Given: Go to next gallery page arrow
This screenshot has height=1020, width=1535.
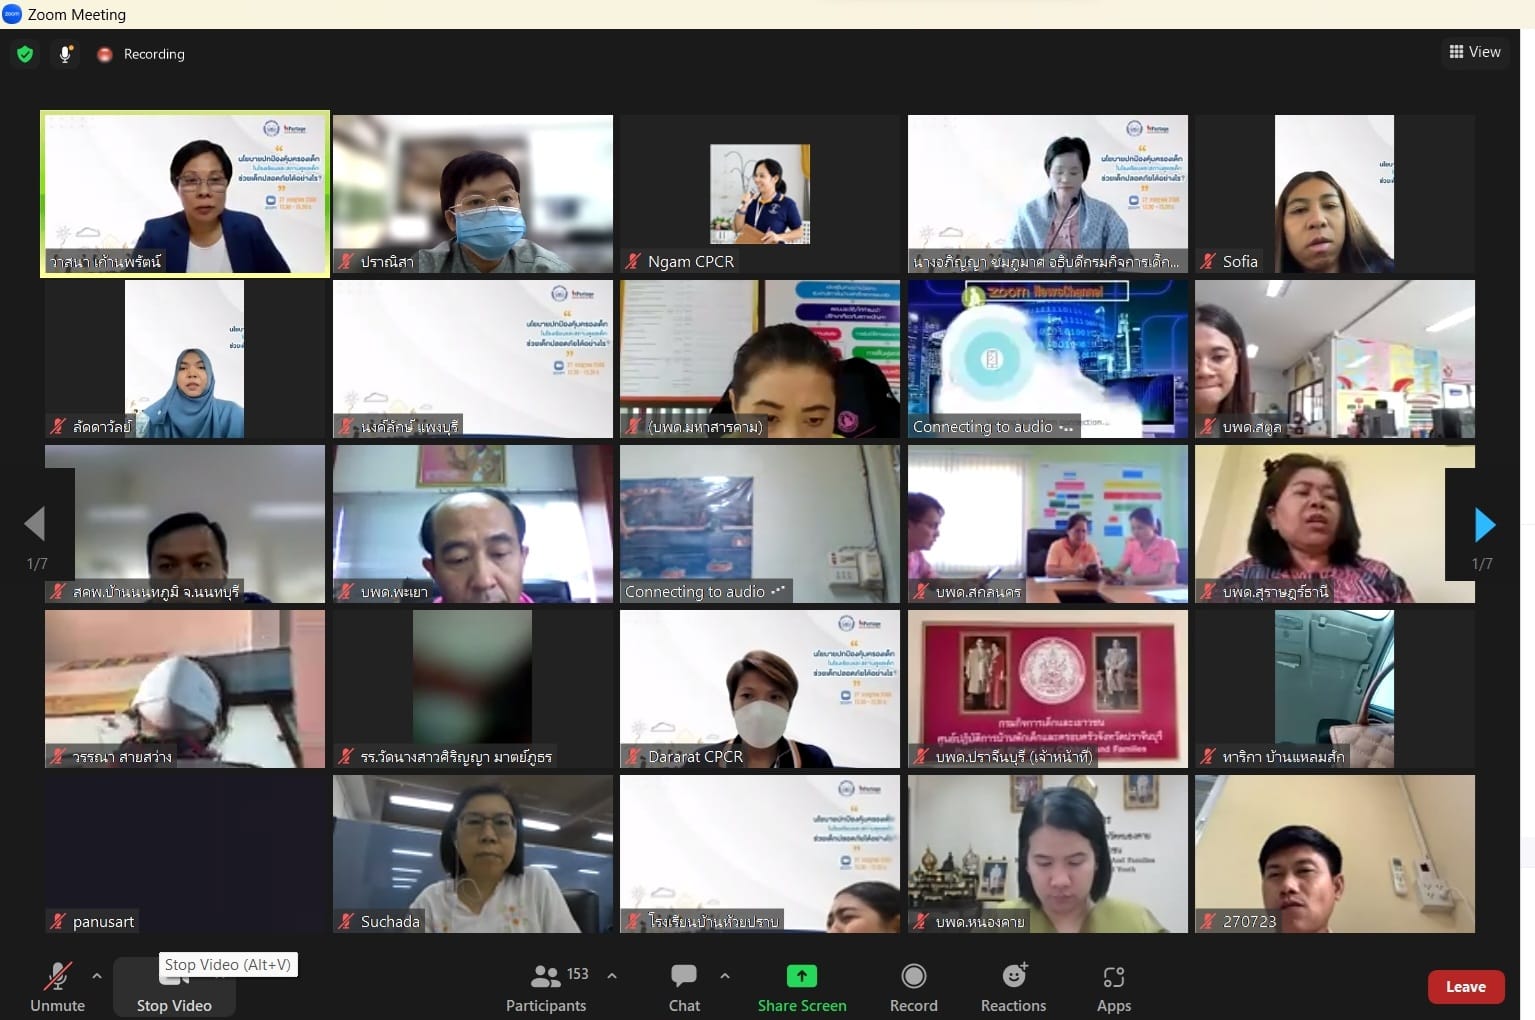Looking at the screenshot, I should click(x=1484, y=524).
